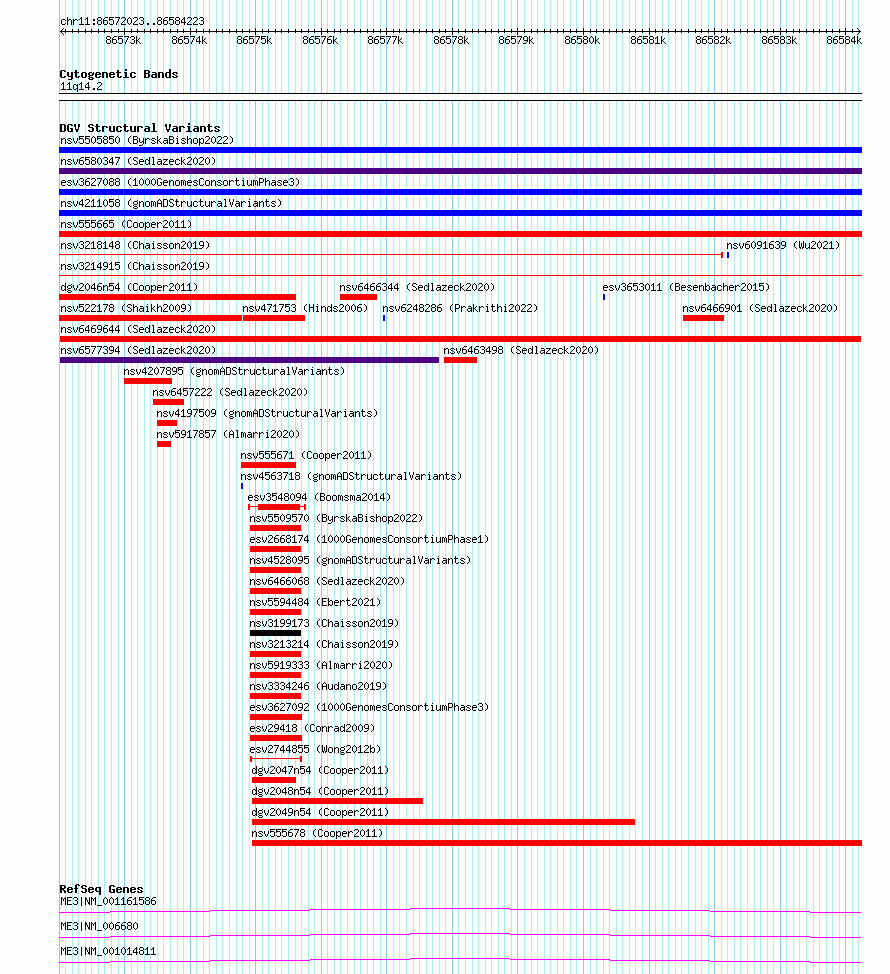Select the ME3|NM_001014811 transcript
Screen dimensions: 890x974
108,951
